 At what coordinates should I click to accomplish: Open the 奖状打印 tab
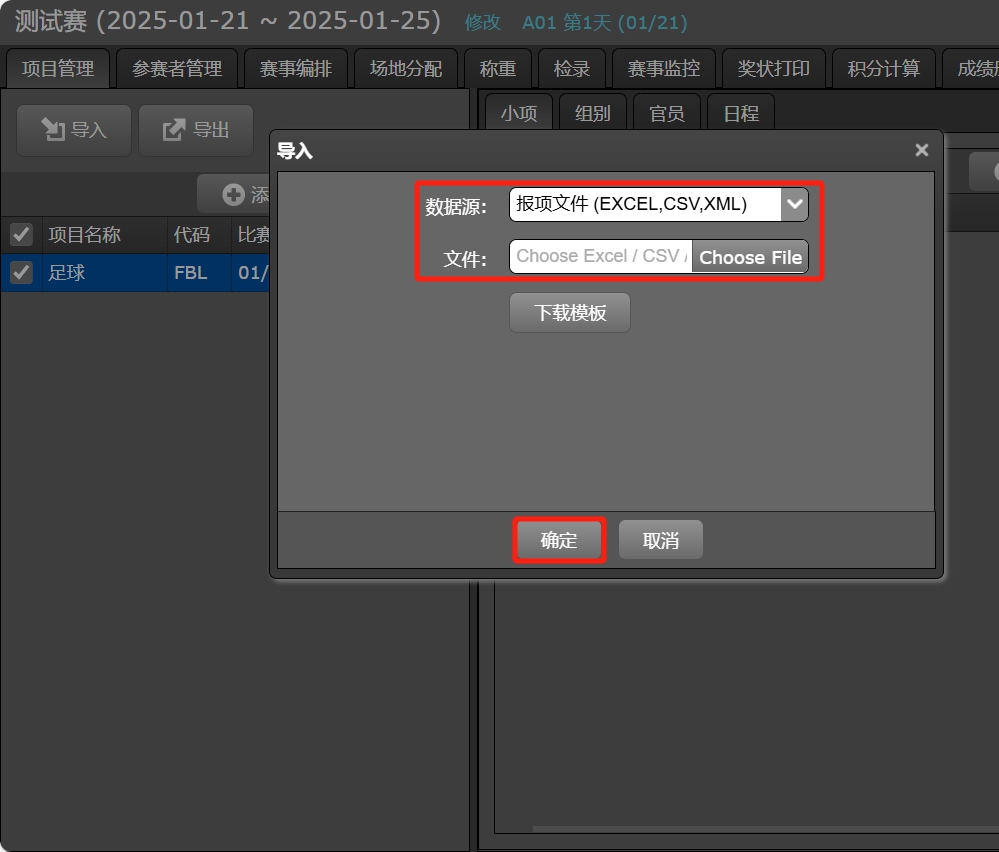(773, 69)
